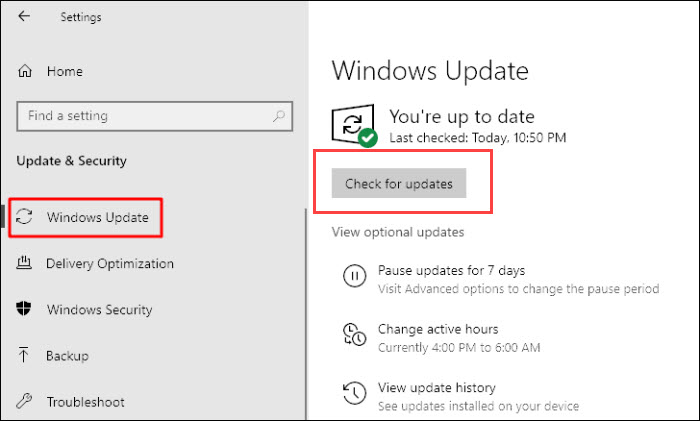Click the Windows Update sync icon in sidebar
The height and width of the screenshot is (421, 700).
tap(26, 218)
